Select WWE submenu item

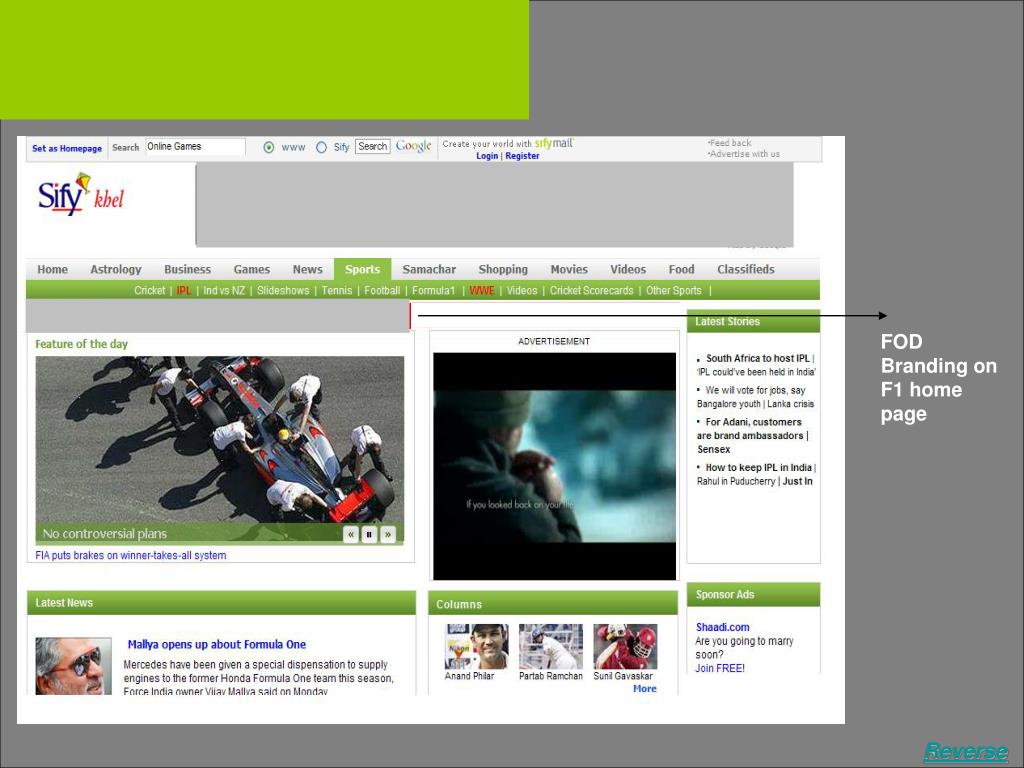pyautogui.click(x=482, y=291)
